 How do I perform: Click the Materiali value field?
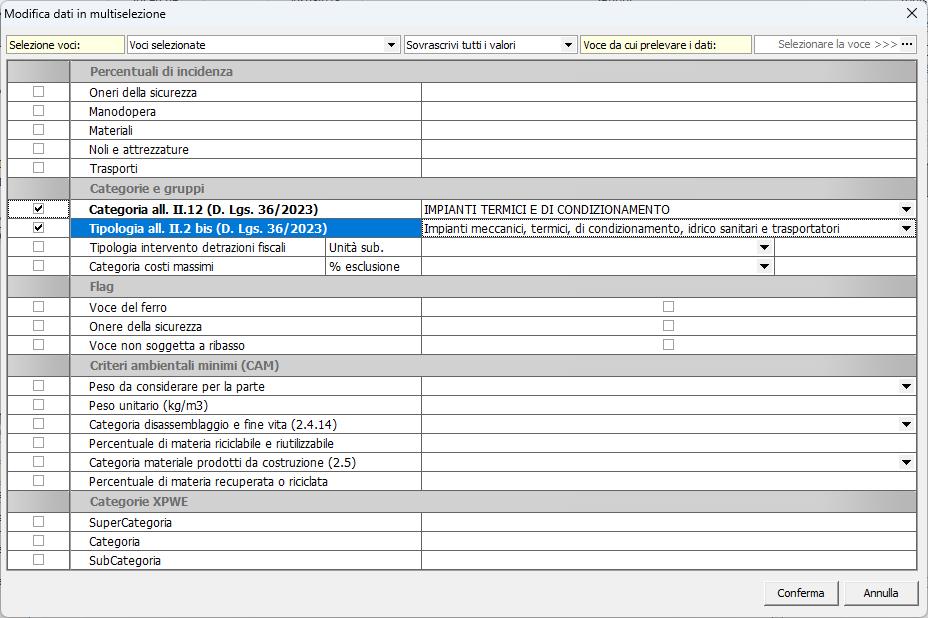coord(668,130)
